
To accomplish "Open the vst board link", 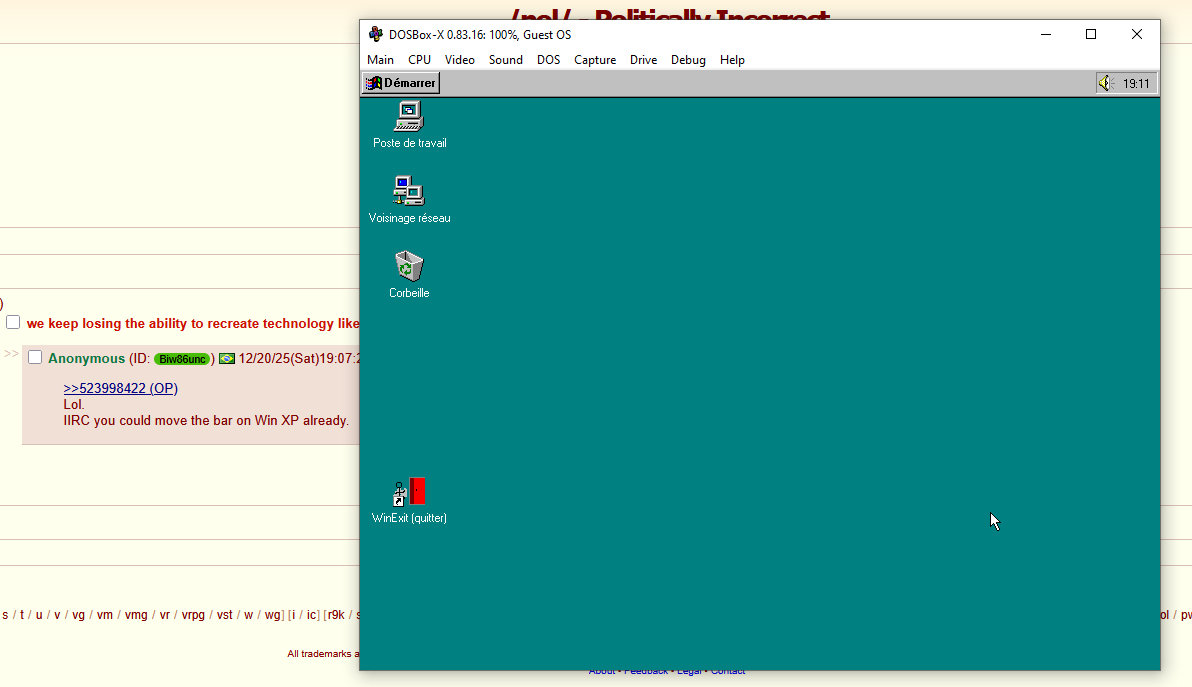I will 224,615.
